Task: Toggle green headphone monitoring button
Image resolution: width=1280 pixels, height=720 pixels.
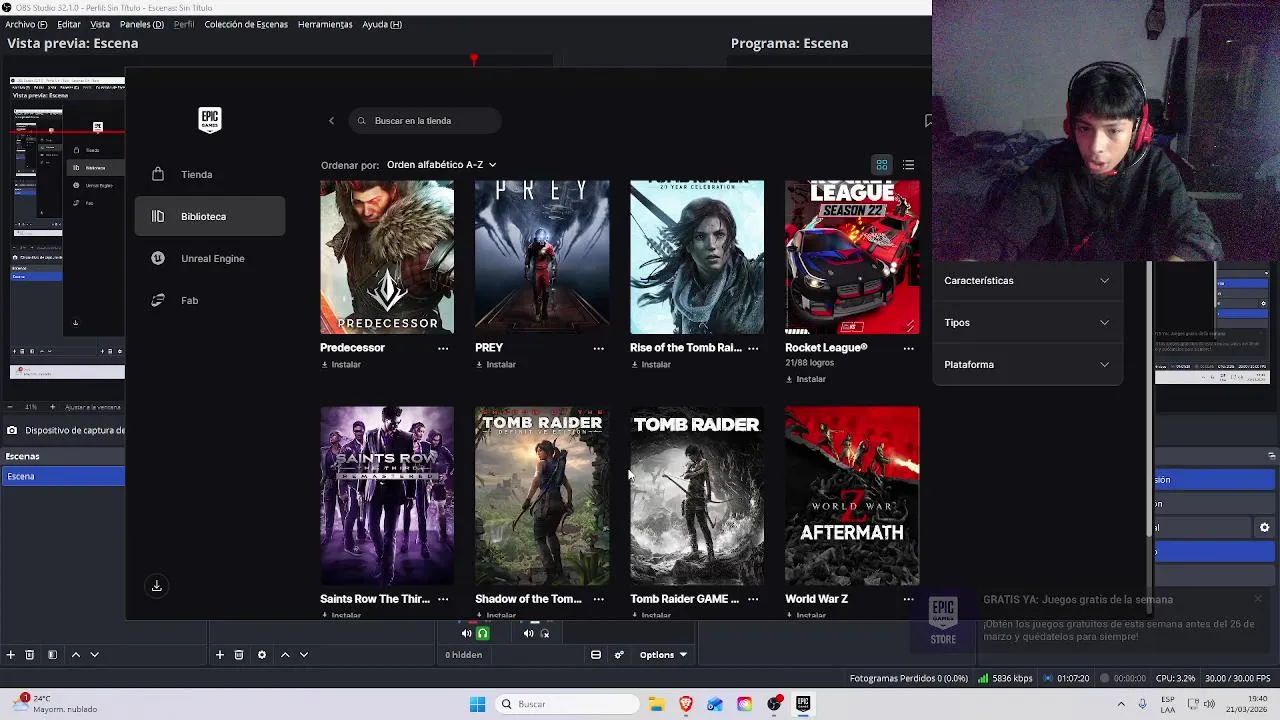Action: [x=483, y=633]
